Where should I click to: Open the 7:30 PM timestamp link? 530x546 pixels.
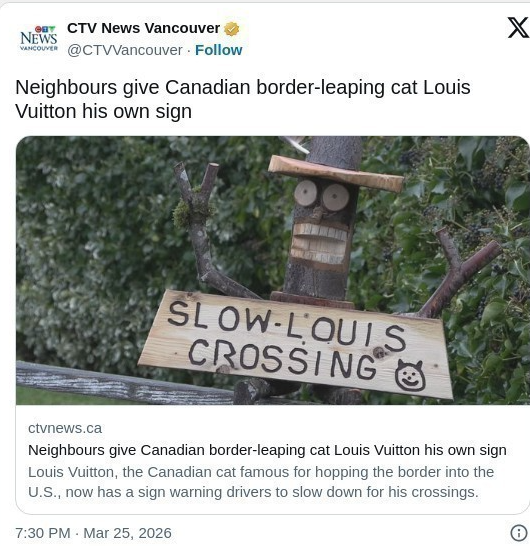[x=43, y=533]
